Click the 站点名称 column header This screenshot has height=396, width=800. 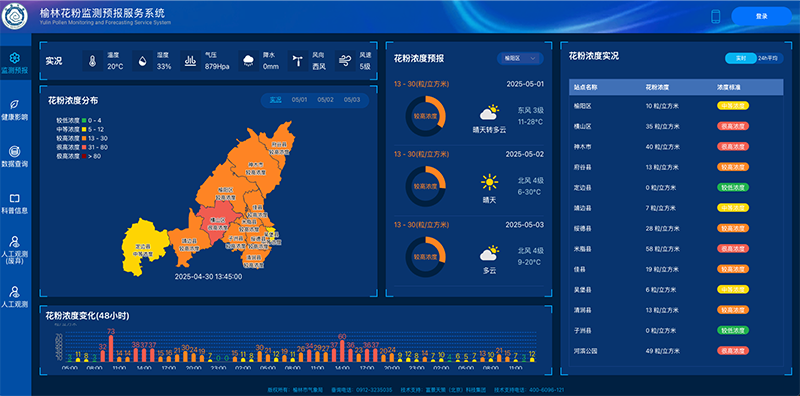click(585, 87)
